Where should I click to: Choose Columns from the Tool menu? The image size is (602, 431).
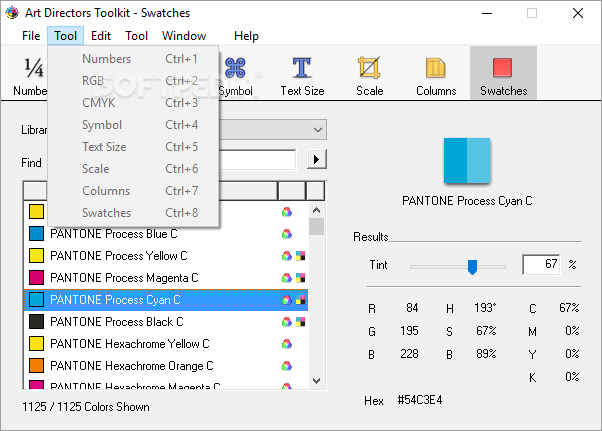pos(133,191)
